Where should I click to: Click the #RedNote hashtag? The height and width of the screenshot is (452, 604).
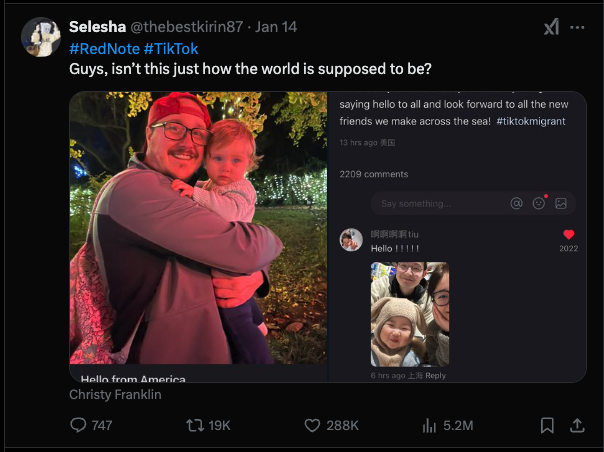tap(104, 49)
